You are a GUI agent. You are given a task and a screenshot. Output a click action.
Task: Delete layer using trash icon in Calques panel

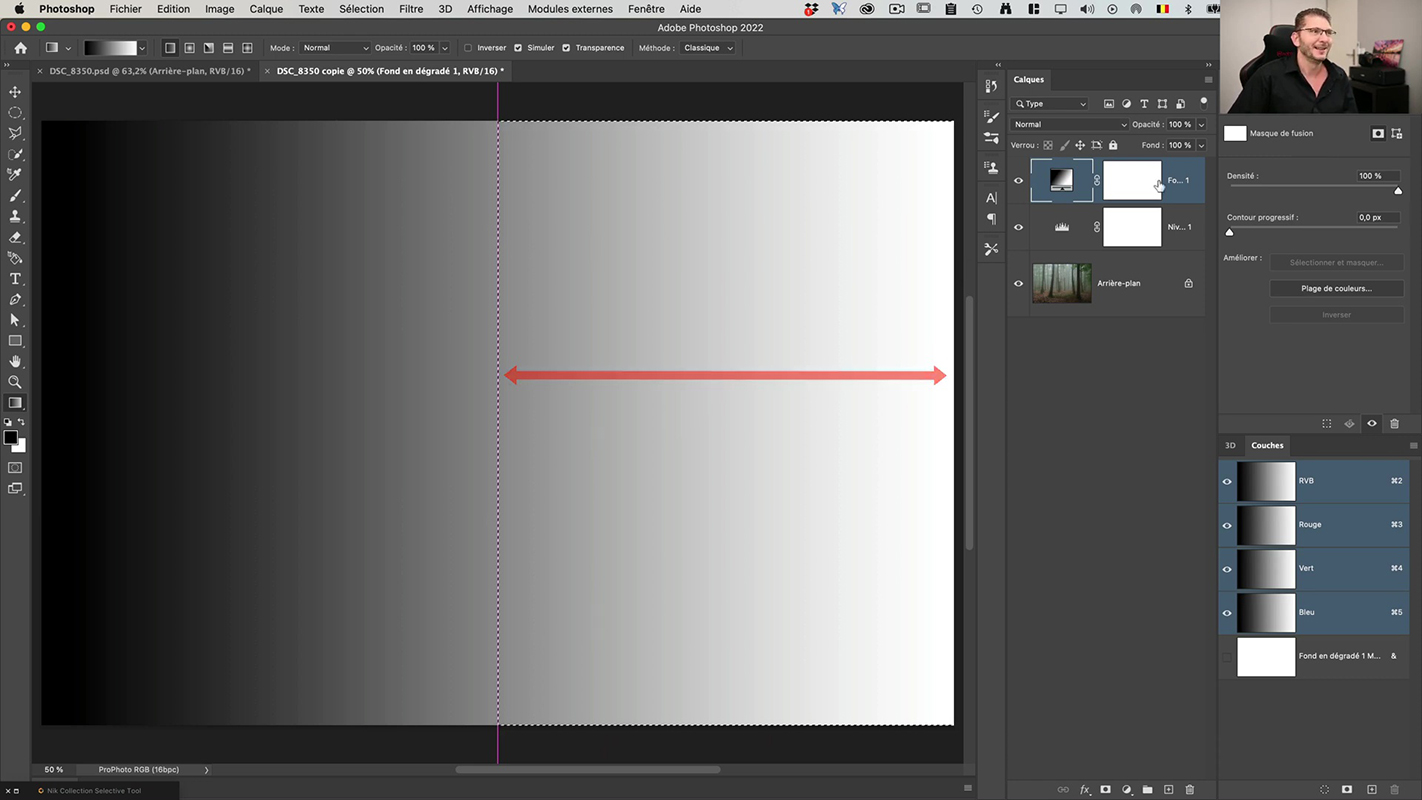point(1189,790)
